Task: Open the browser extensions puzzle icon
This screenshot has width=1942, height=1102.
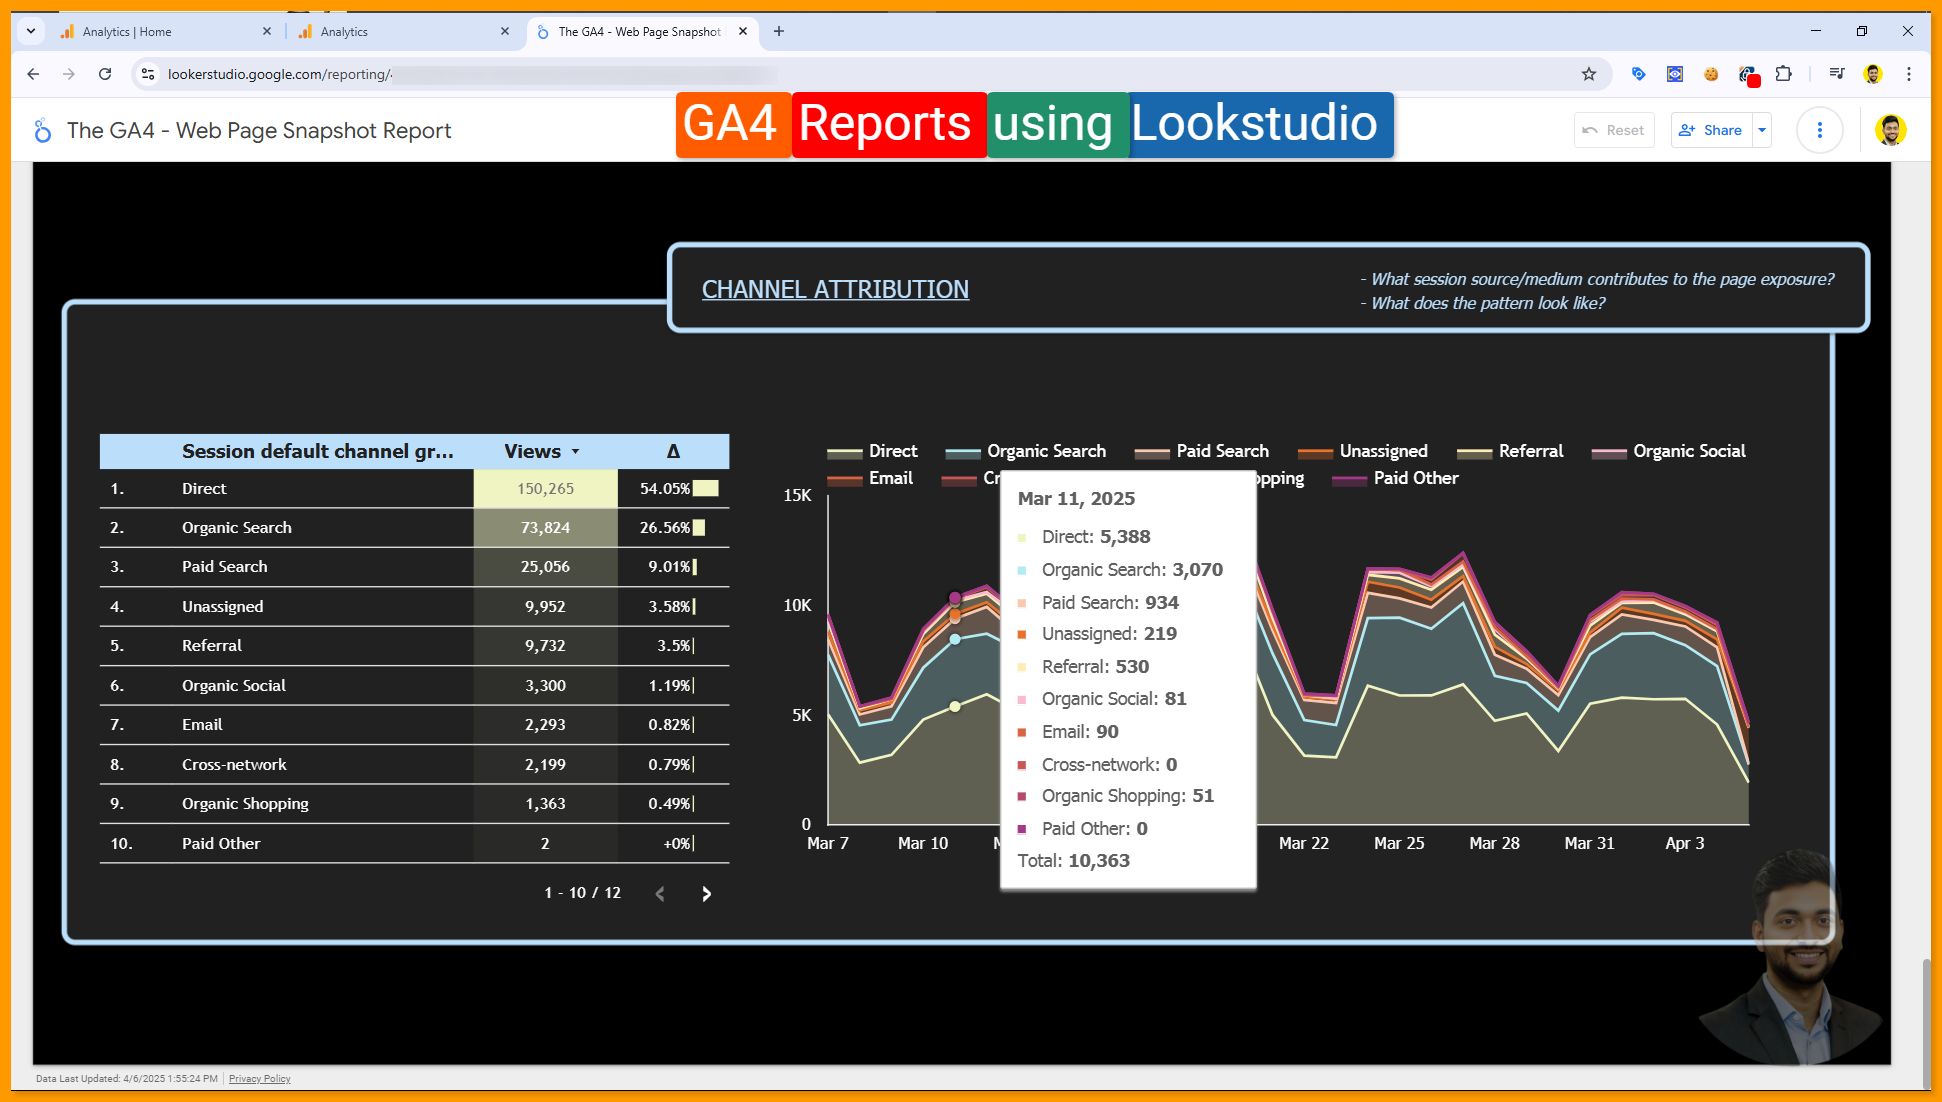Action: click(x=1783, y=74)
